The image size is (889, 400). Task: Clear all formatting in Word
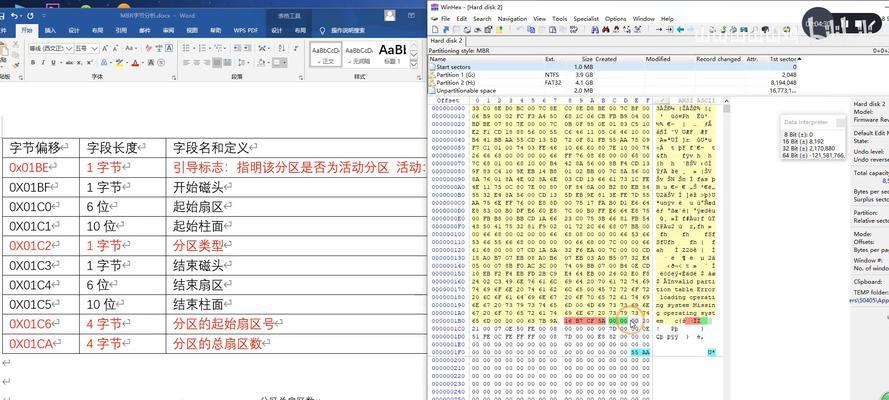[x=149, y=48]
